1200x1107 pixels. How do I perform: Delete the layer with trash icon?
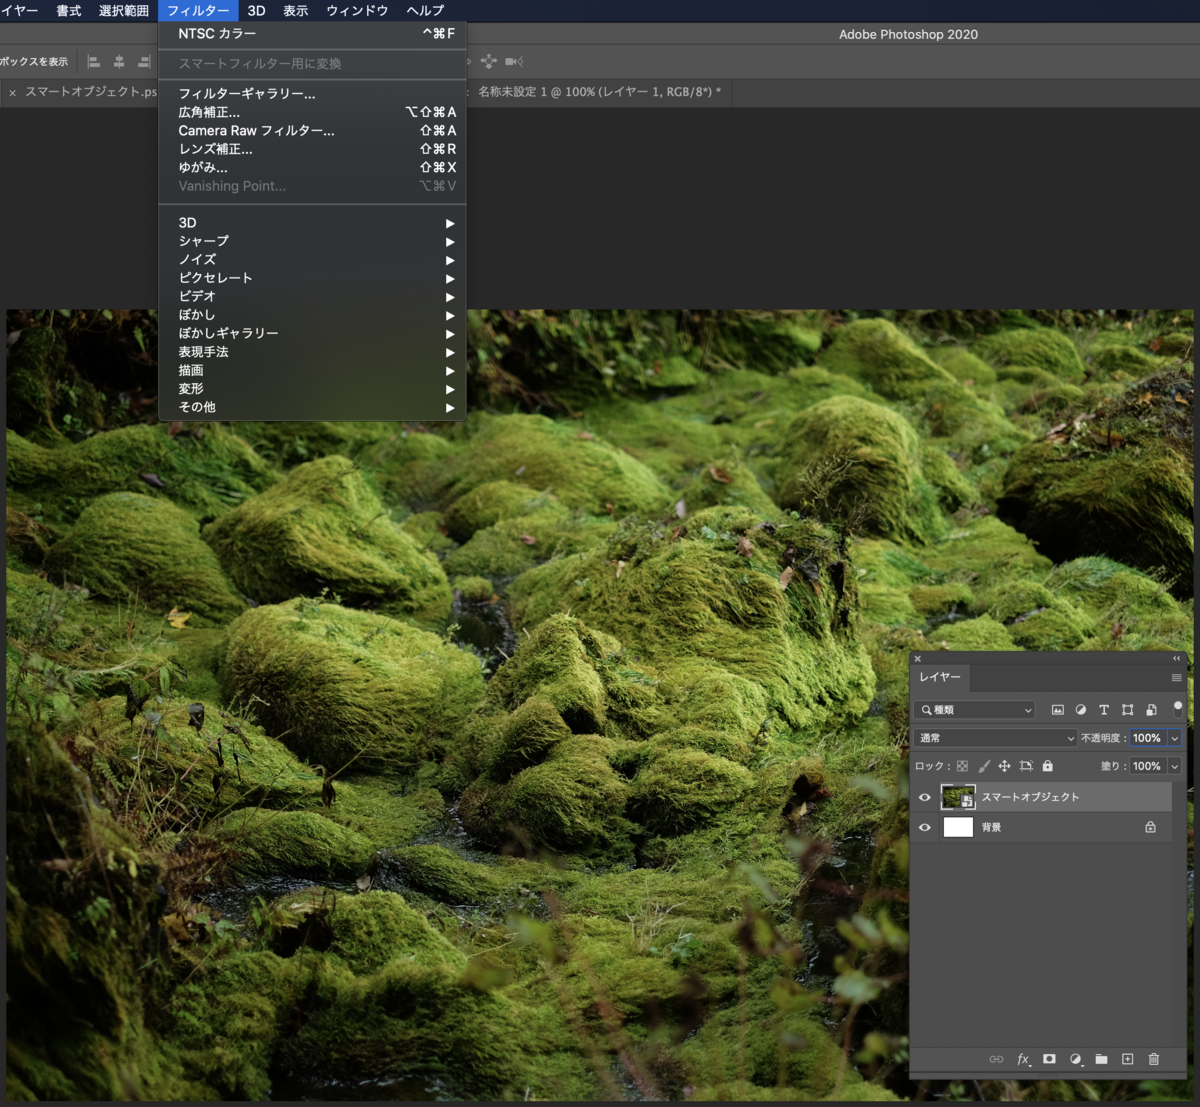[1153, 1059]
